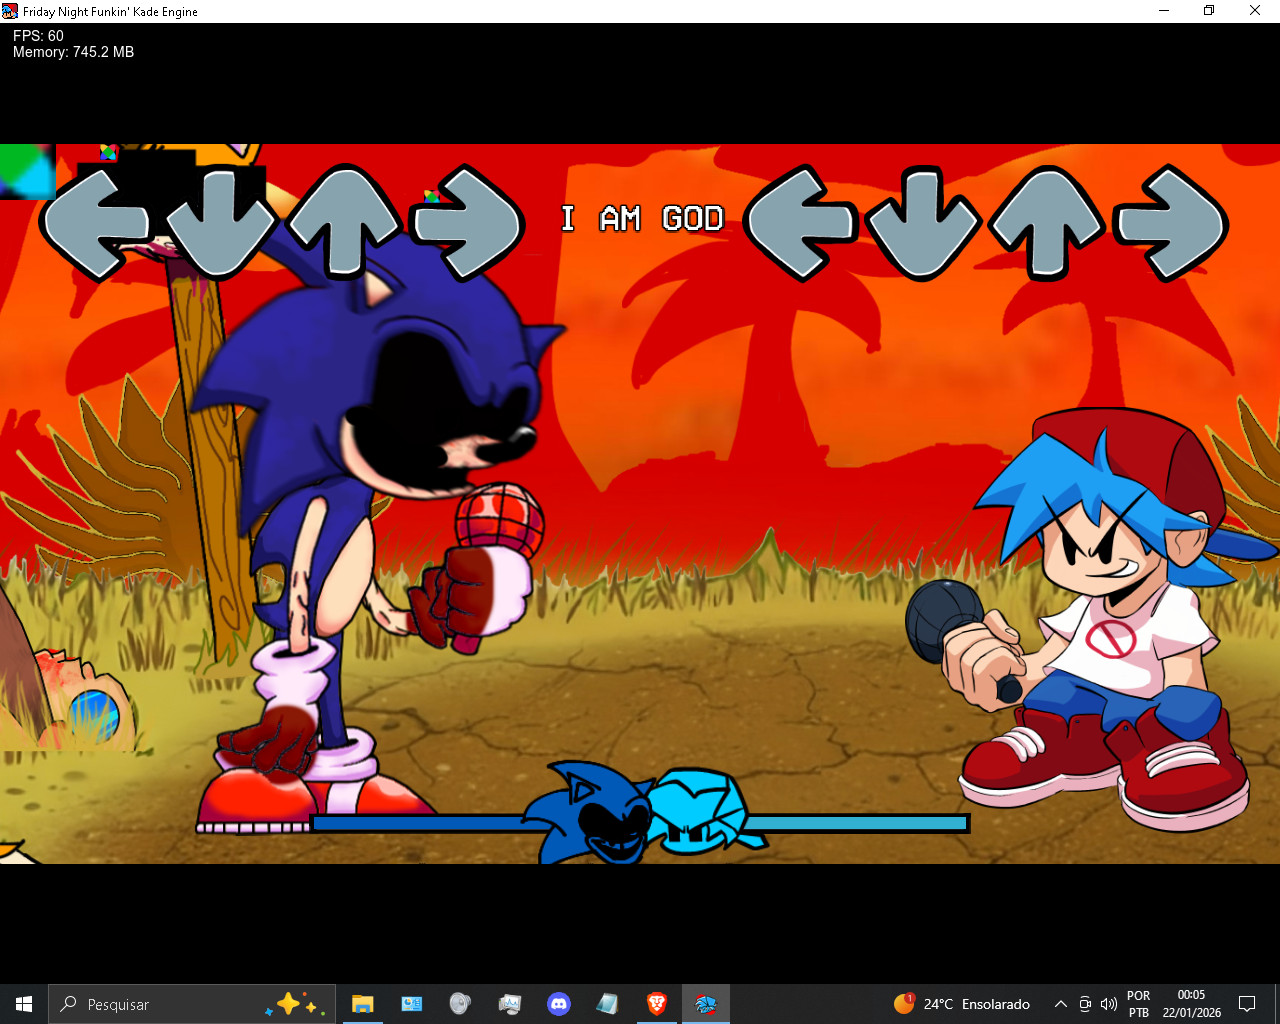Screen dimensions: 1280x1024
Task: Click the player's down arrow receptor
Action: pyautogui.click(x=922, y=222)
